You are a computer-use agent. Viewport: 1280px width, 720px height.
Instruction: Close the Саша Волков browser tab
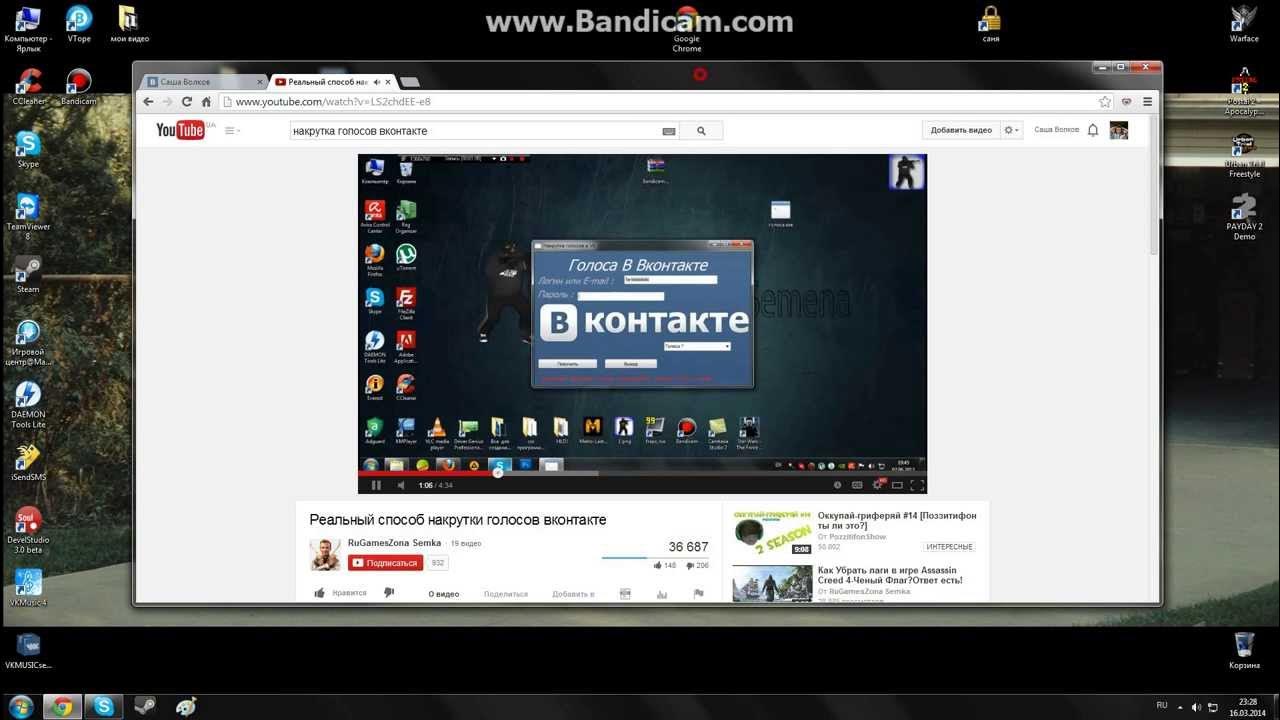click(x=259, y=82)
